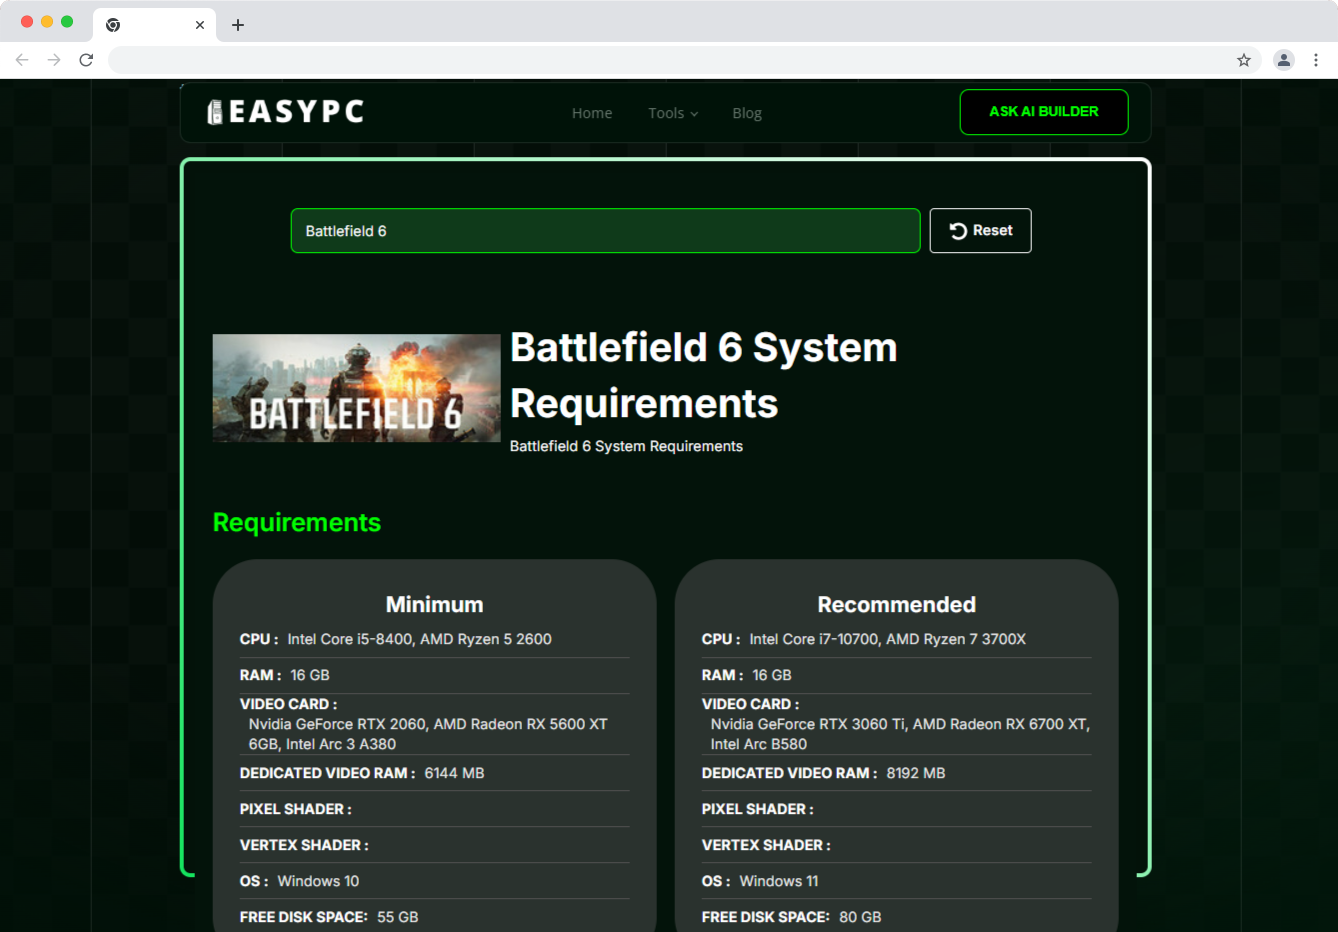This screenshot has width=1338, height=932.
Task: Focus the Battlefield 6 search field
Action: coord(605,231)
